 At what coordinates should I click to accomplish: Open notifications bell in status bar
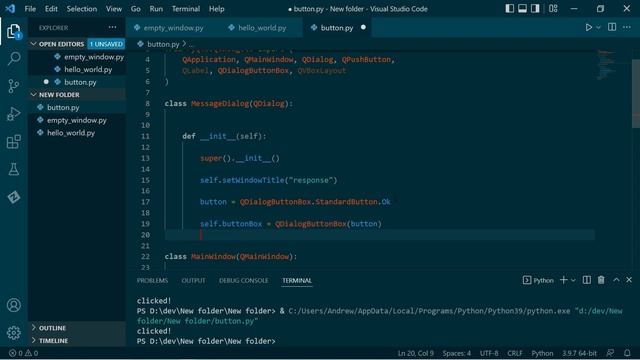[627, 353]
